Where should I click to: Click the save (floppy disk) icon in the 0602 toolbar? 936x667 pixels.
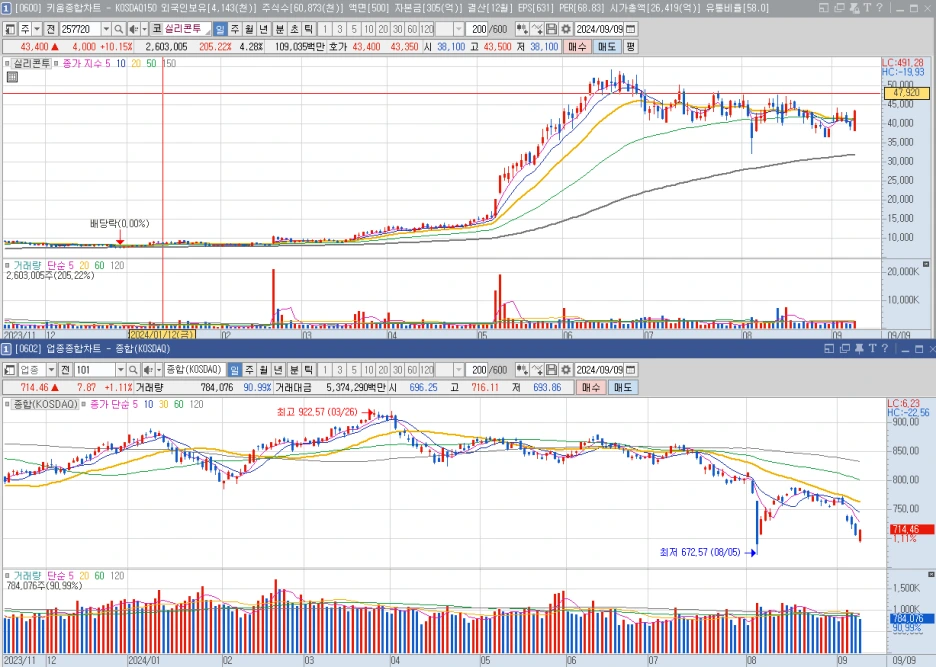(x=551, y=370)
